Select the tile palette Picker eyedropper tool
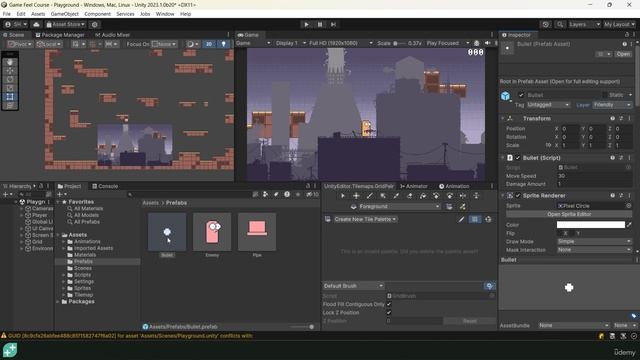The height and width of the screenshot is (360, 640). pyautogui.click(x=396, y=196)
